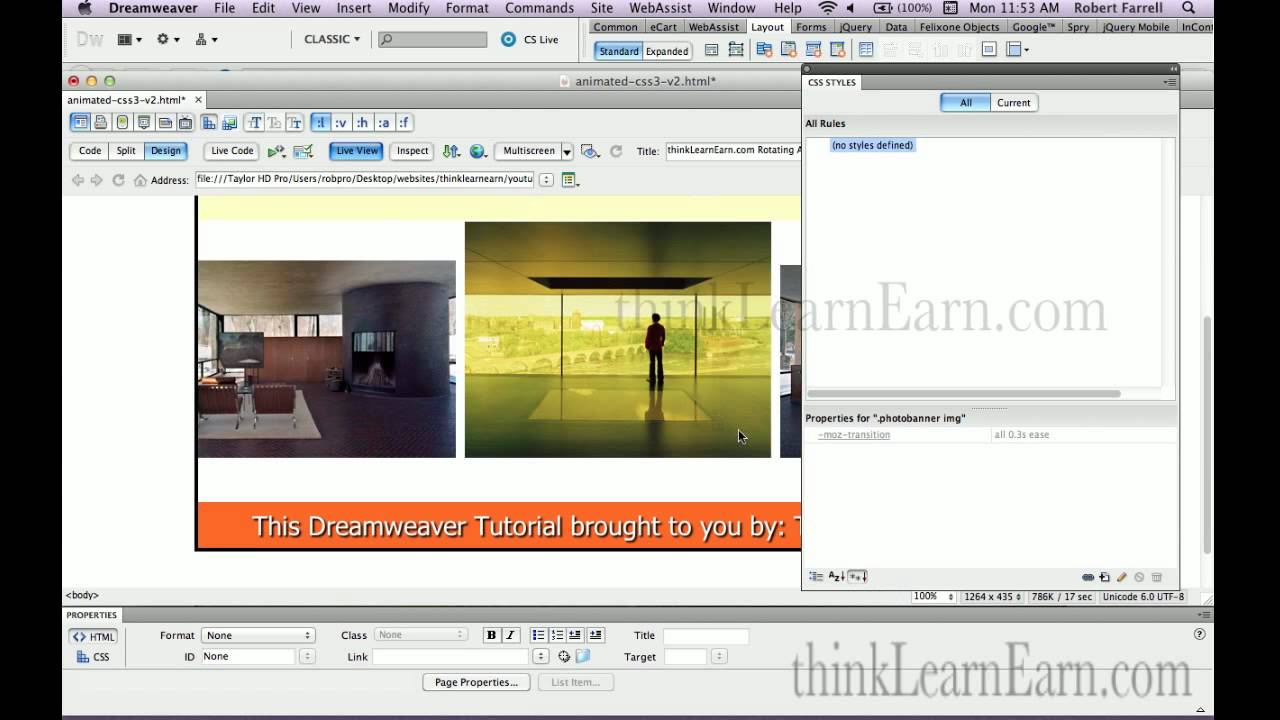Switch to the Spry insert tab

[x=1078, y=27]
